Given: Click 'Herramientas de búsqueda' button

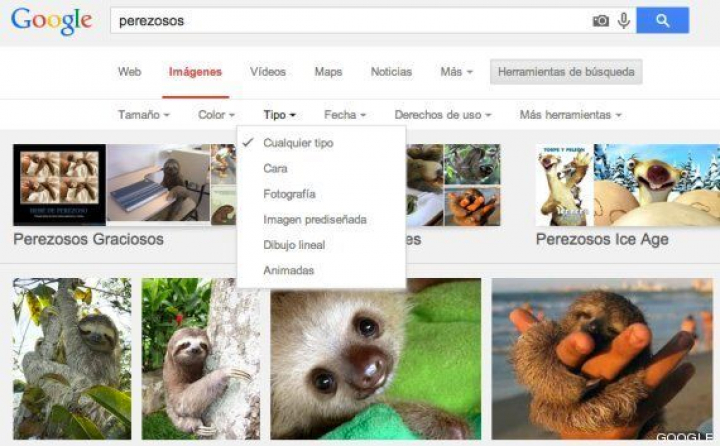Looking at the screenshot, I should pos(566,72).
